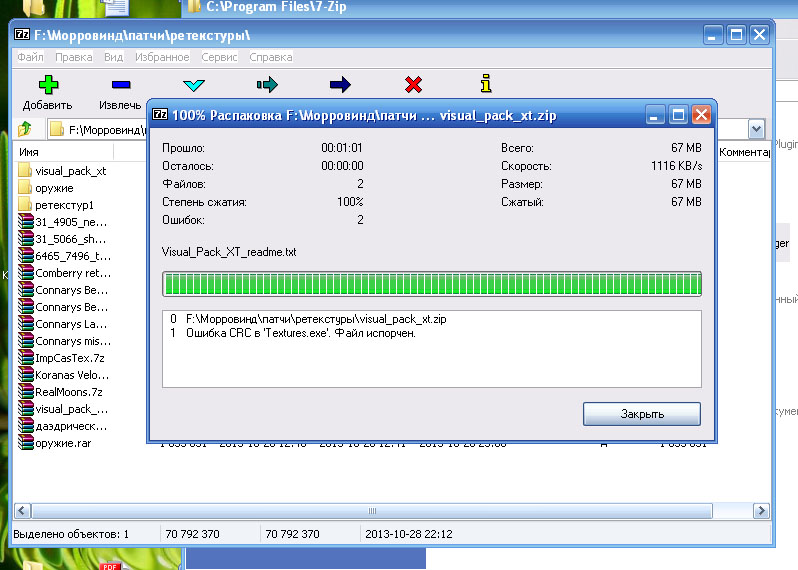This screenshot has height=570, width=798.
Task: Click 7z icon in extraction dialog title
Action: point(160,114)
